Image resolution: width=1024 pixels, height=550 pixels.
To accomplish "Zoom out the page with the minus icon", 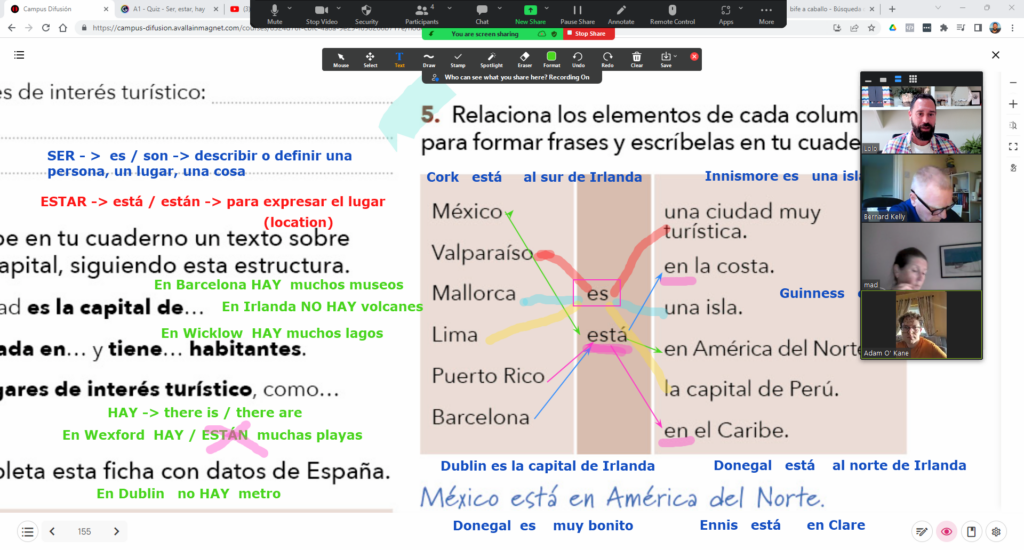I will pyautogui.click(x=1013, y=83).
